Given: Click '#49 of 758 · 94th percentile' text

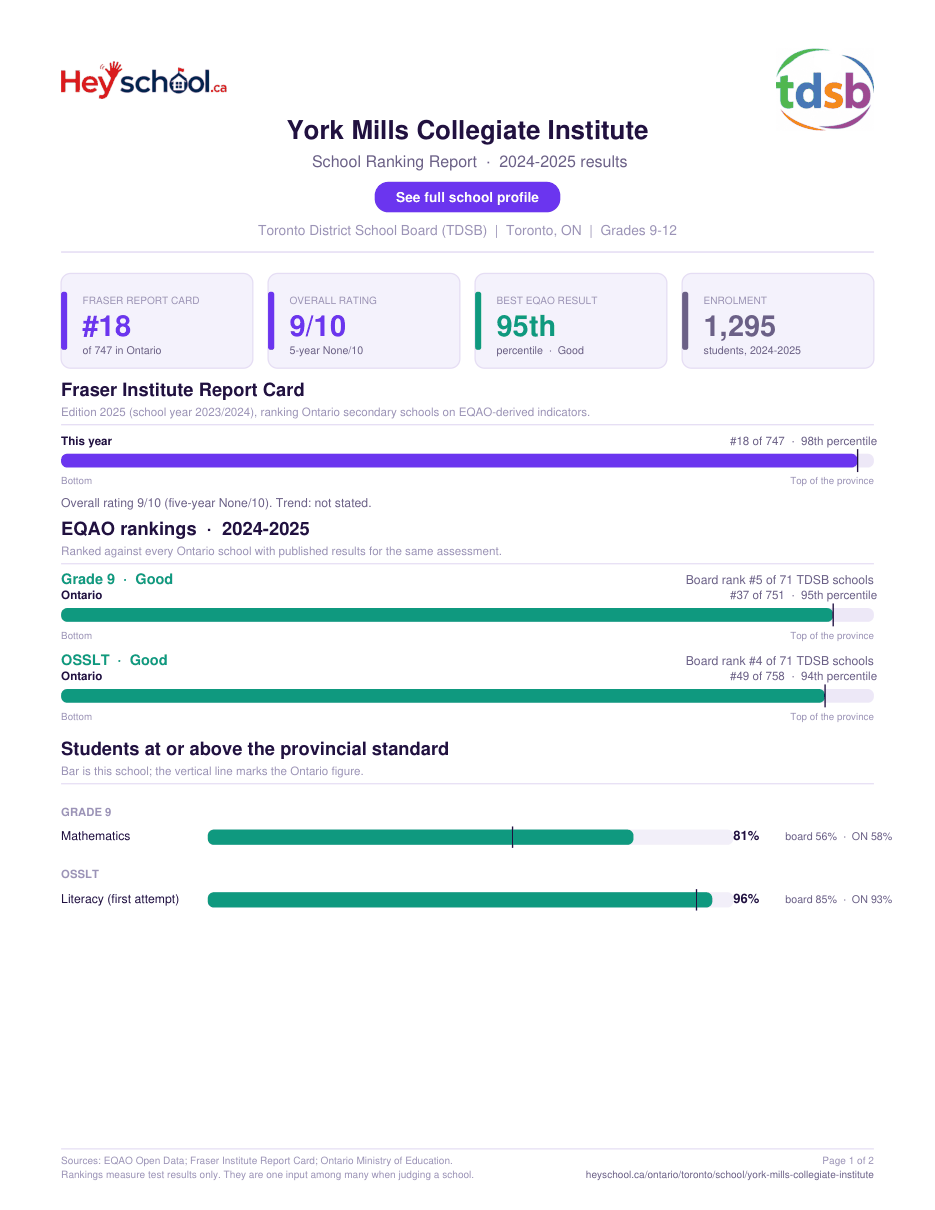Looking at the screenshot, I should point(803,677).
